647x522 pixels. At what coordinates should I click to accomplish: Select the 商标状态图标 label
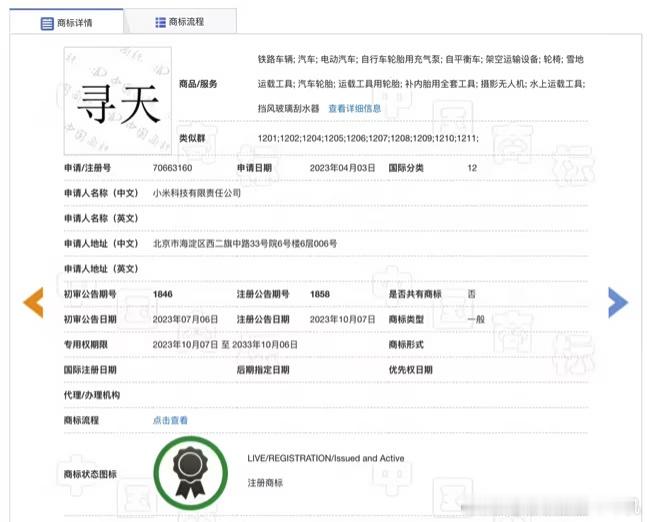point(90,474)
